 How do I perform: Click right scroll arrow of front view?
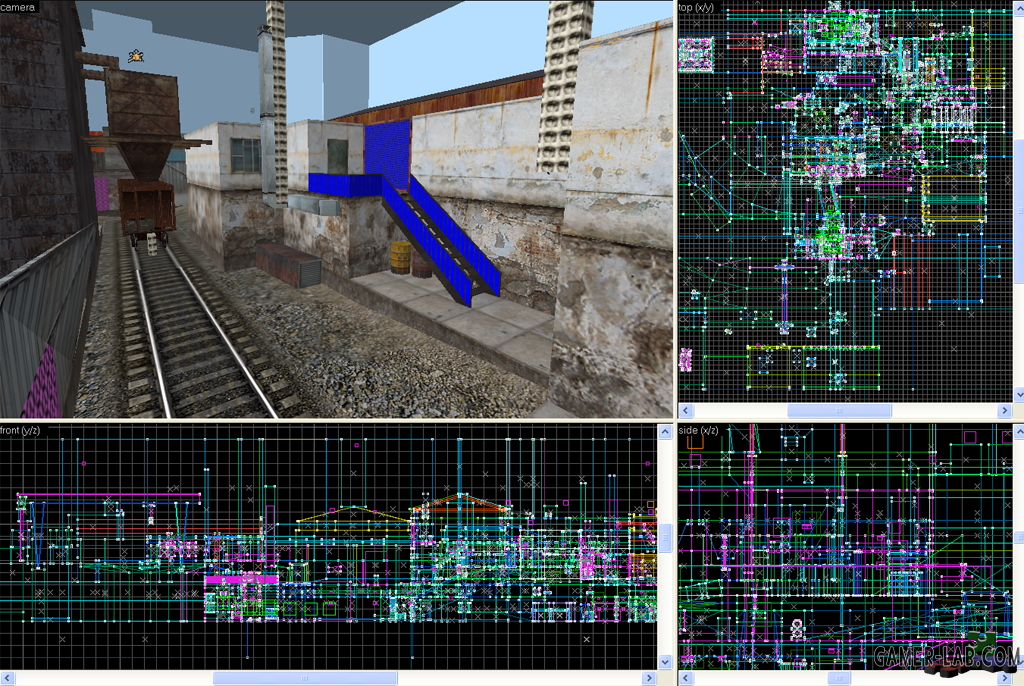[648, 678]
